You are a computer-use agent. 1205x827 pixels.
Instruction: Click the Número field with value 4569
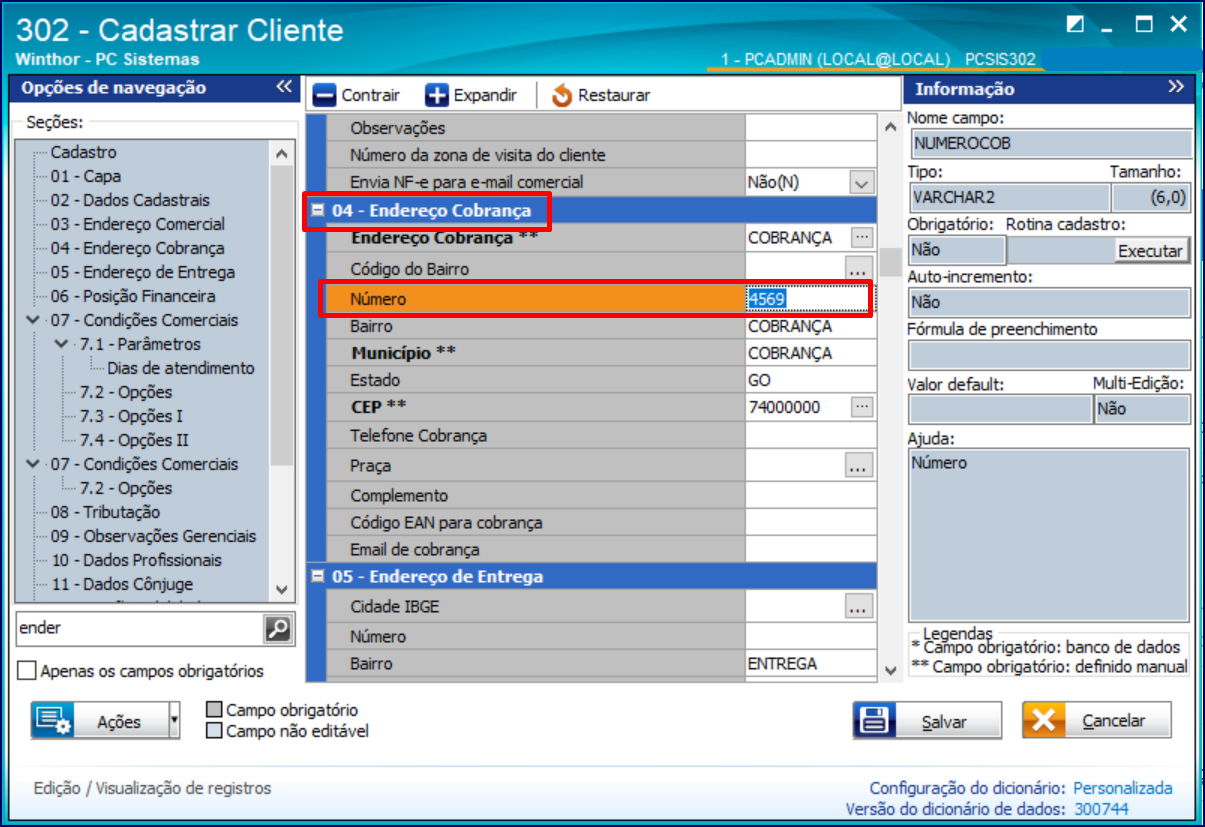(x=808, y=298)
